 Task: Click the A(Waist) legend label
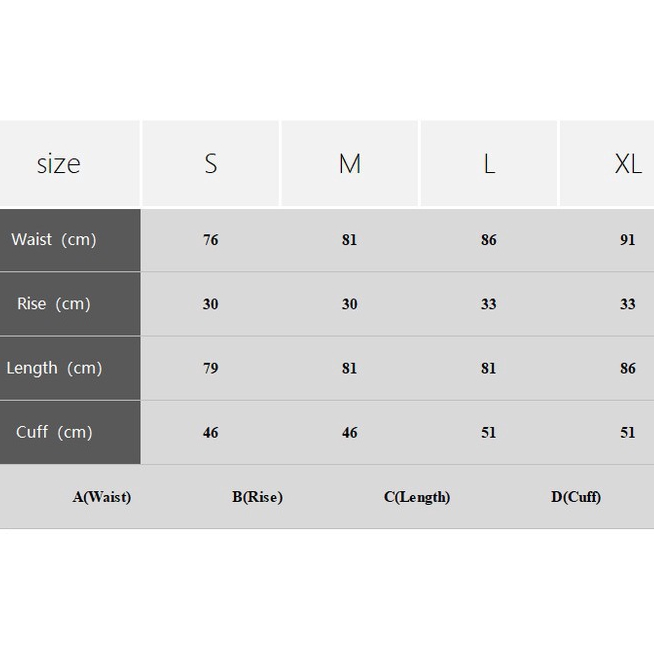coord(102,497)
